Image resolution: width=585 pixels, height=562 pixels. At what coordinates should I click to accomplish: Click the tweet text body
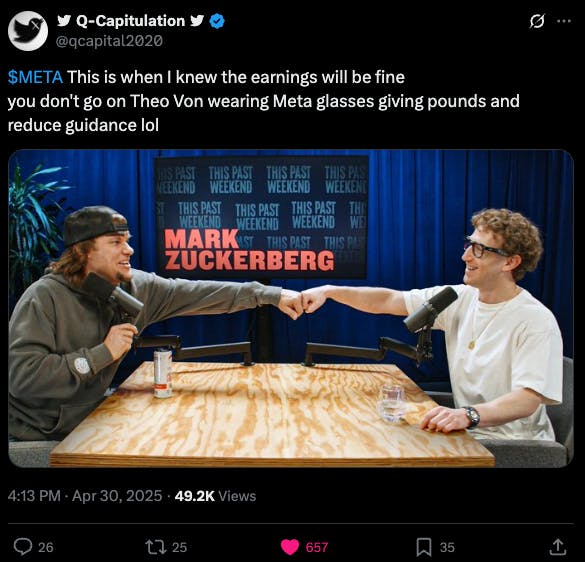tap(263, 101)
